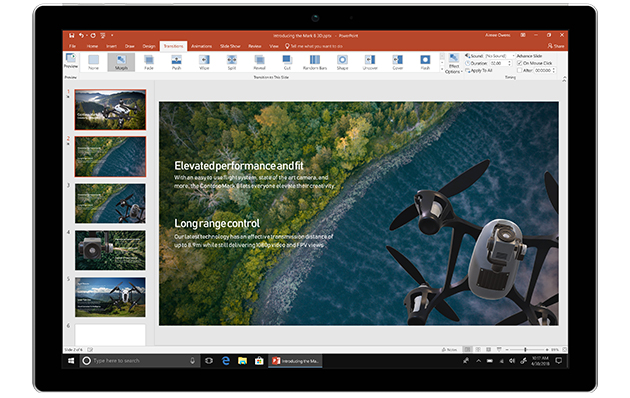This screenshot has height=398, width=630.
Task: Click Tell me what you want to do
Action: (314, 46)
